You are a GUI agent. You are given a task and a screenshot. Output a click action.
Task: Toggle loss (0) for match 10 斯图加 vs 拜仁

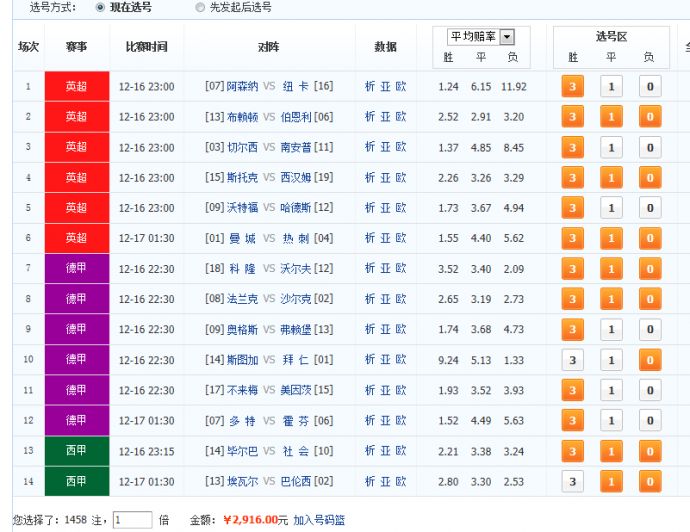(650, 360)
